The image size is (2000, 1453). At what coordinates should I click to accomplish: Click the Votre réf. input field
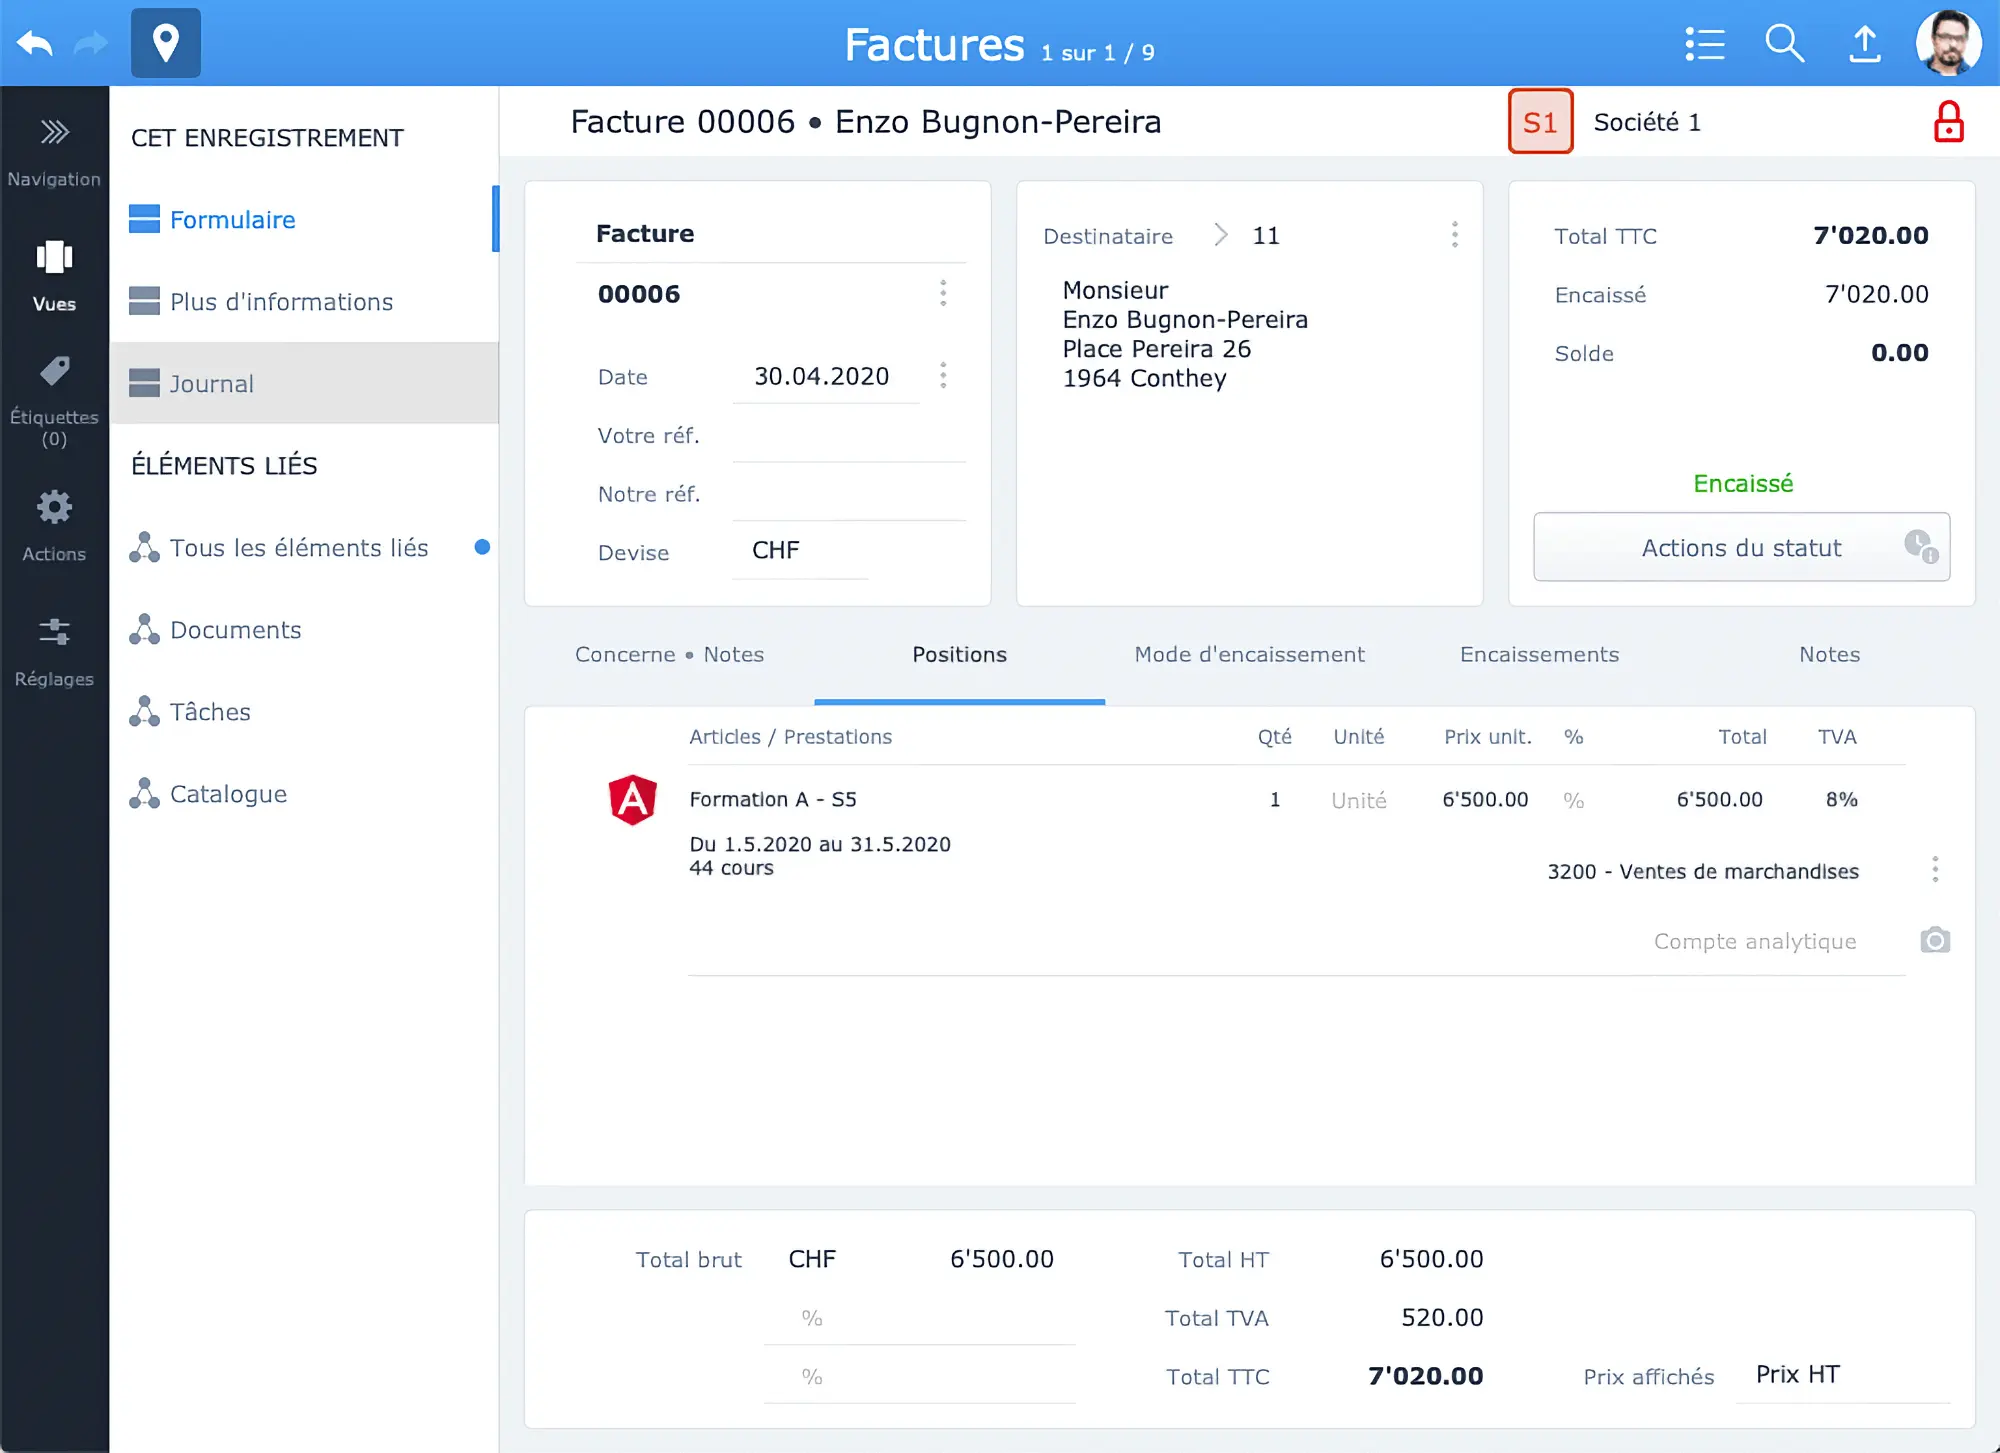pos(848,436)
